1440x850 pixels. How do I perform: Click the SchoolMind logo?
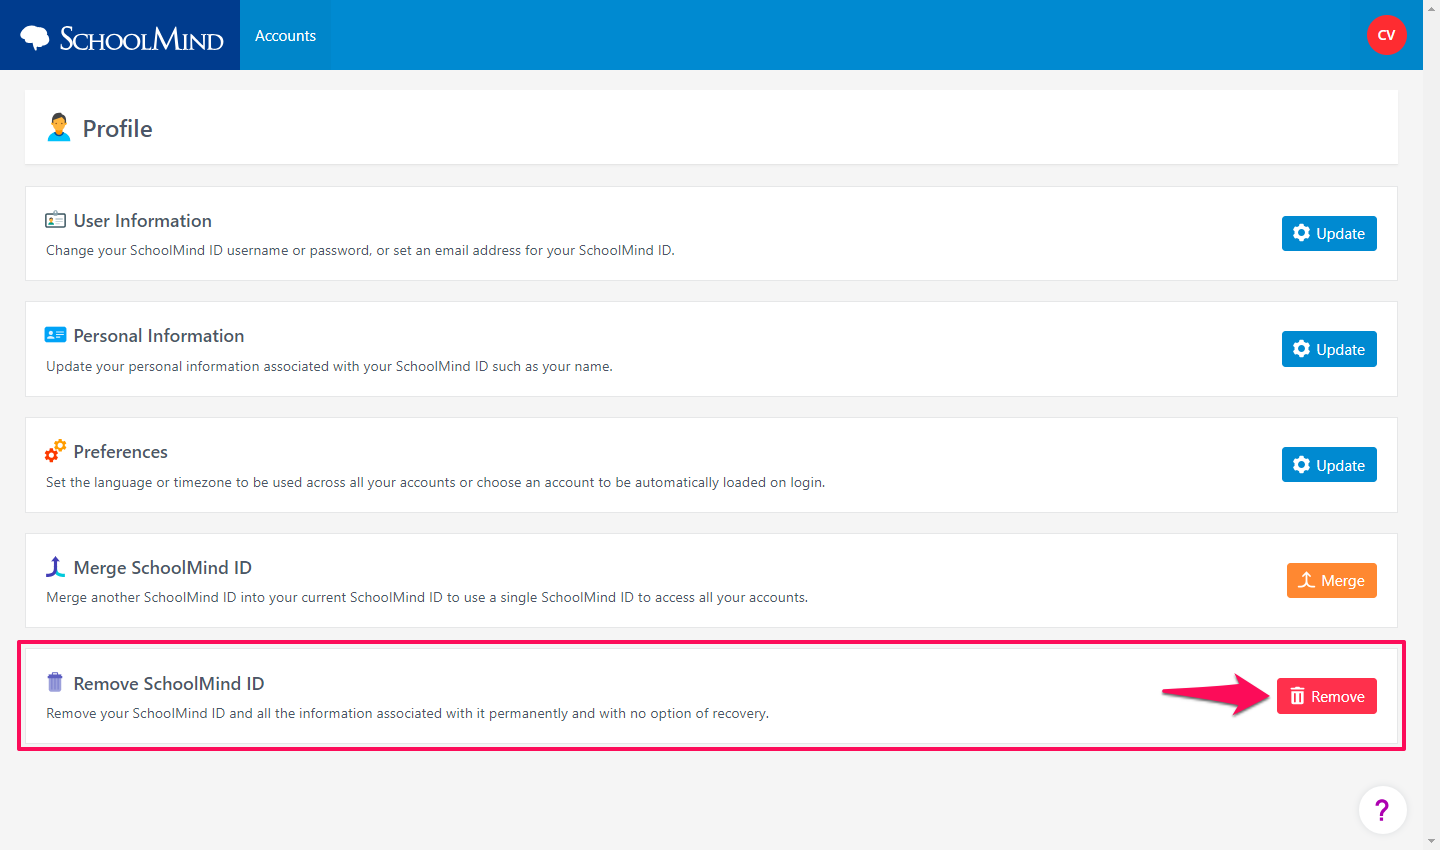(121, 37)
